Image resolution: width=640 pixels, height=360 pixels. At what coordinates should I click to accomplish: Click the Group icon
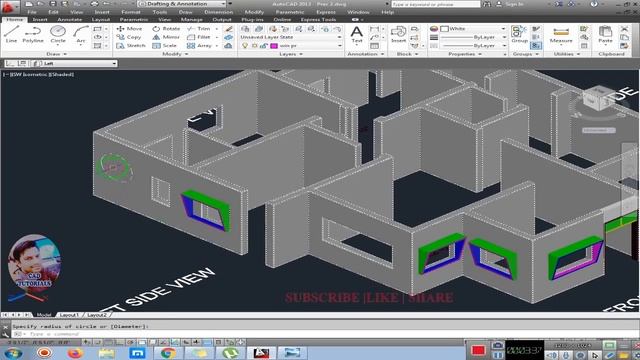pos(519,34)
